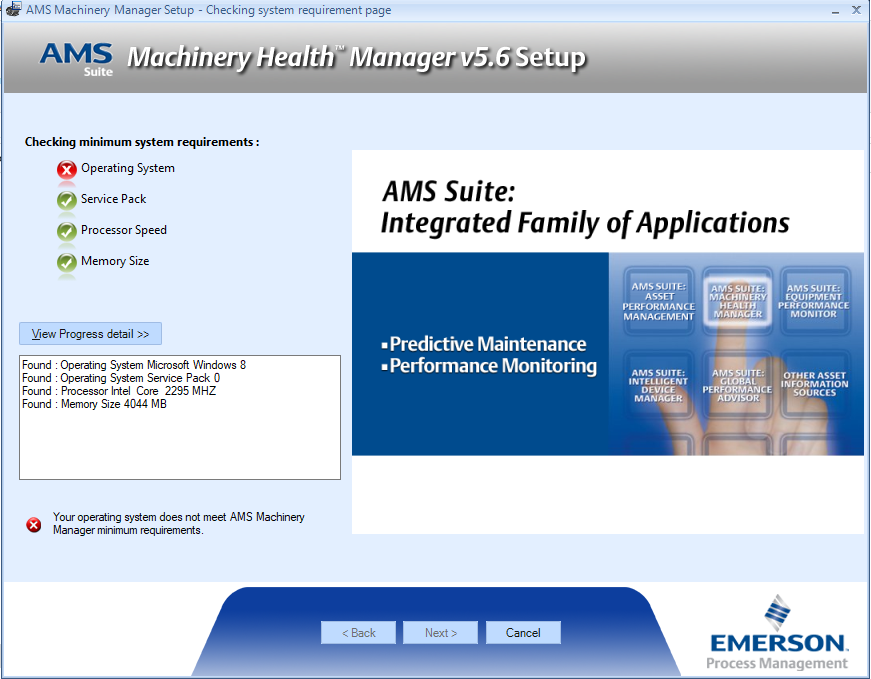Click the setup app icon in the title bar
This screenshot has height=679, width=871.
[13, 9]
